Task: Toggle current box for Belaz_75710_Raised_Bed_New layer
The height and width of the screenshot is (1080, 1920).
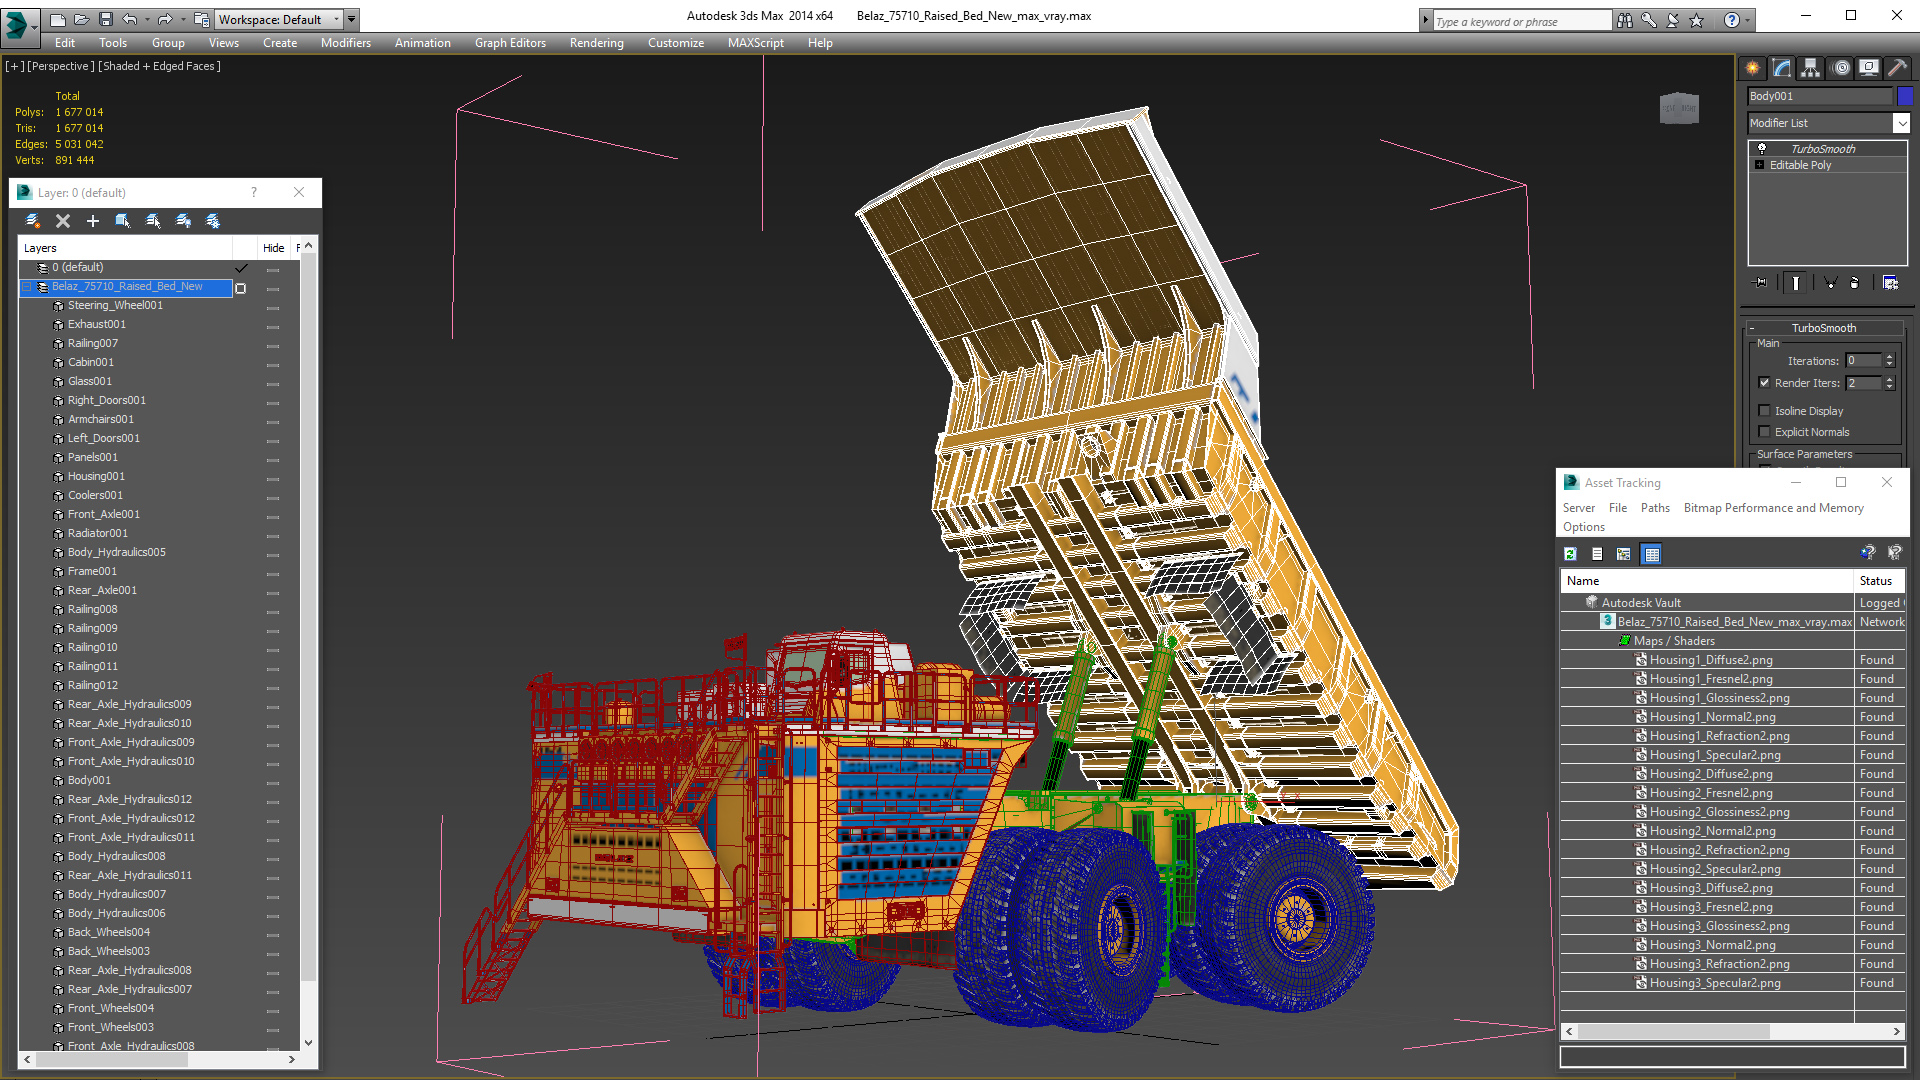Action: (240, 288)
